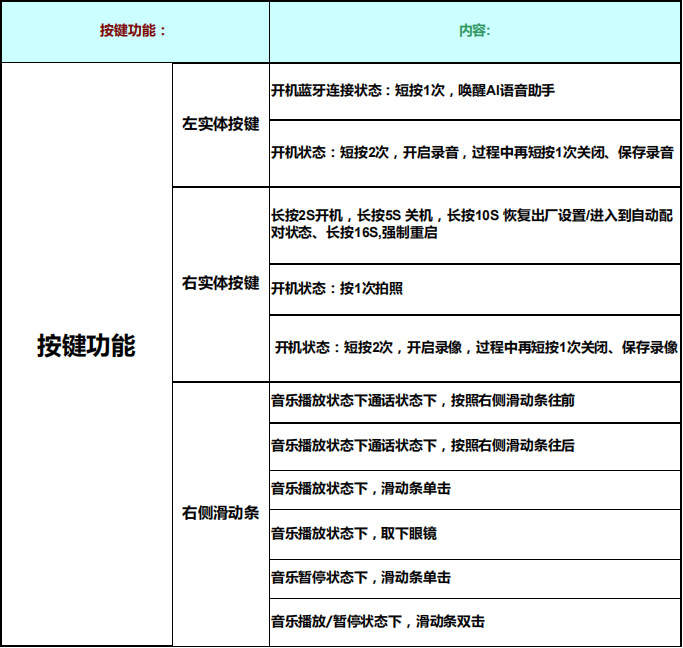This screenshot has height=648, width=683.
Task: Click the row 长按2S开机 长按5S关机
Action: (x=475, y=226)
